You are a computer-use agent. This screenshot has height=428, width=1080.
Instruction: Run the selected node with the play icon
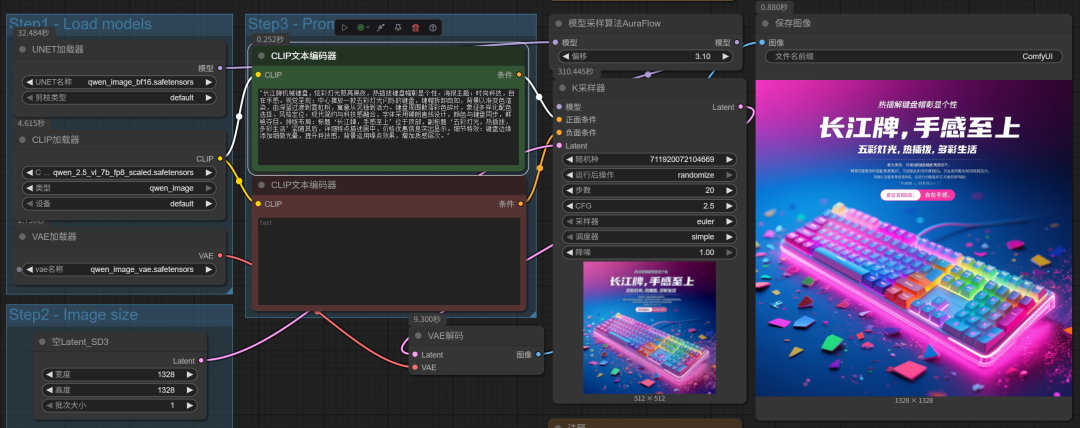click(344, 28)
